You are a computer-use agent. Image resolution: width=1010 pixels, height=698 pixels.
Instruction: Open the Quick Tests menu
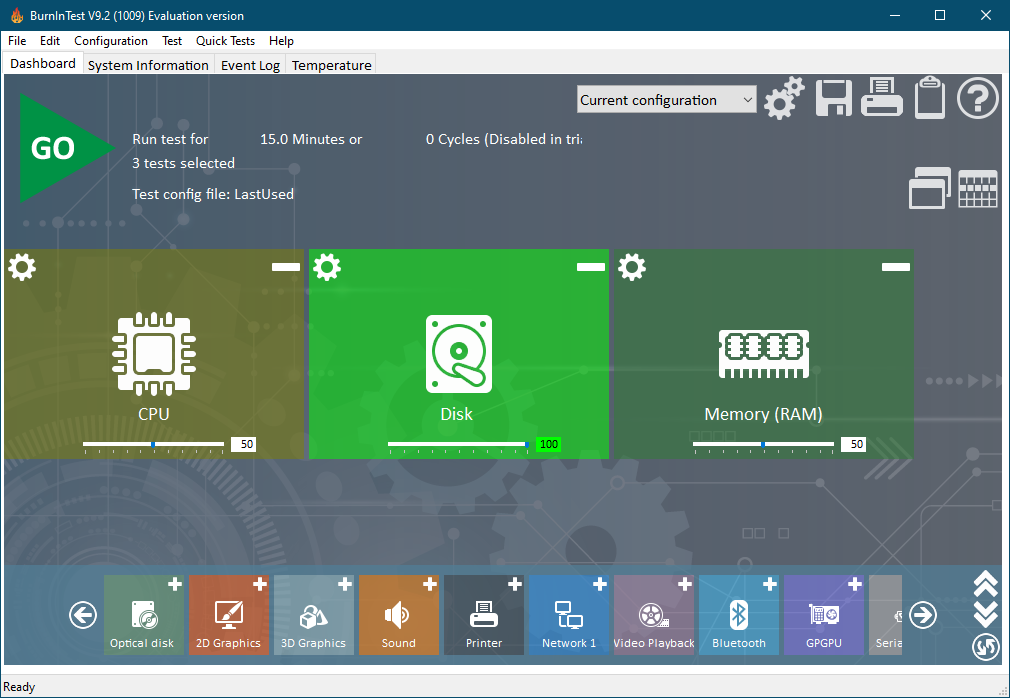225,41
